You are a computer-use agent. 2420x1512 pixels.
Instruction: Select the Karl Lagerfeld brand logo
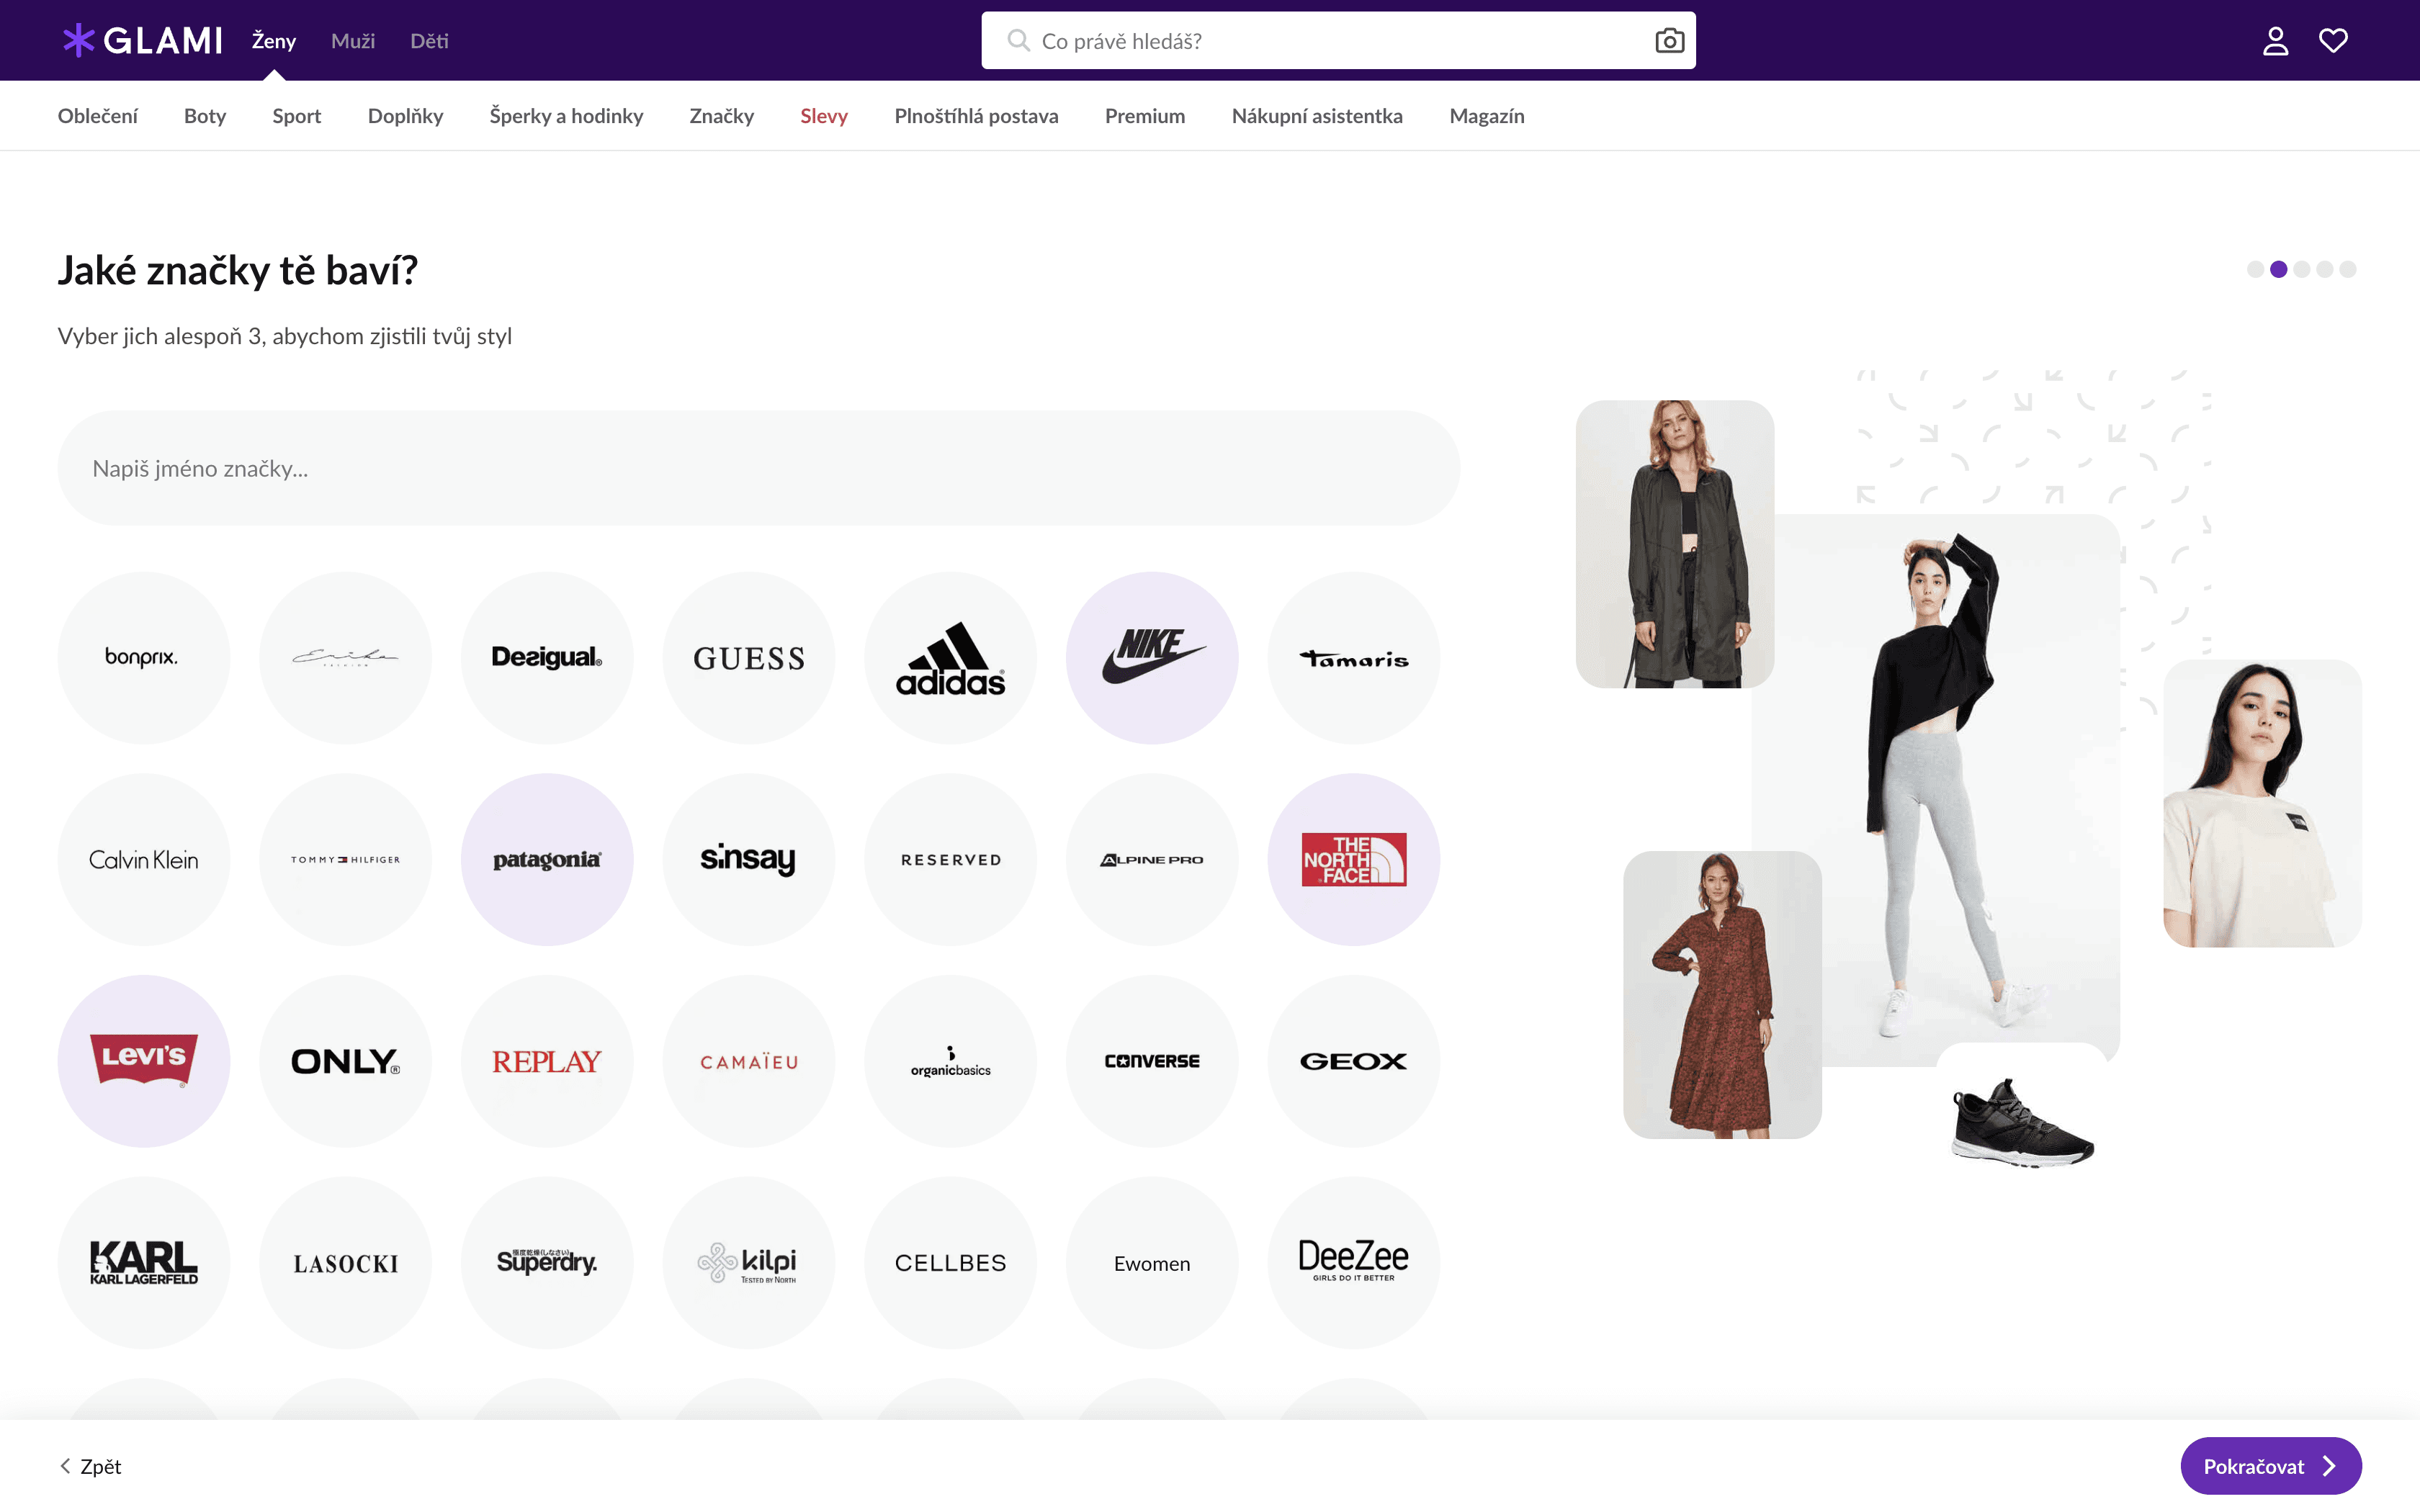point(144,1263)
